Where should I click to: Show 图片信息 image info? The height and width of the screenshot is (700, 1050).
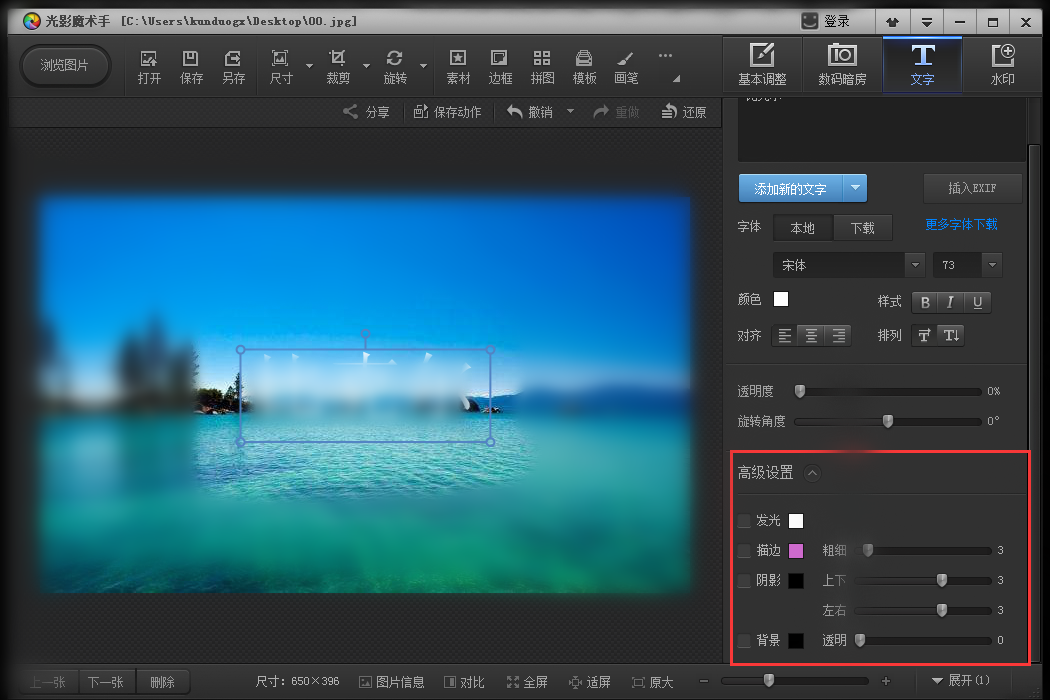pyautogui.click(x=392, y=682)
